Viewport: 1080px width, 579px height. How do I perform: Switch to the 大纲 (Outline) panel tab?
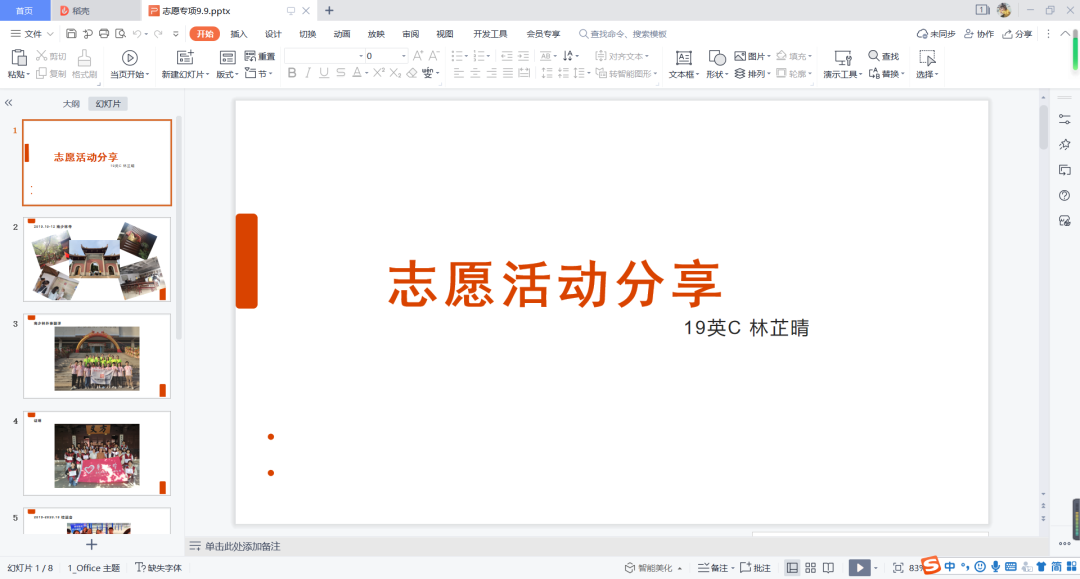tap(71, 104)
